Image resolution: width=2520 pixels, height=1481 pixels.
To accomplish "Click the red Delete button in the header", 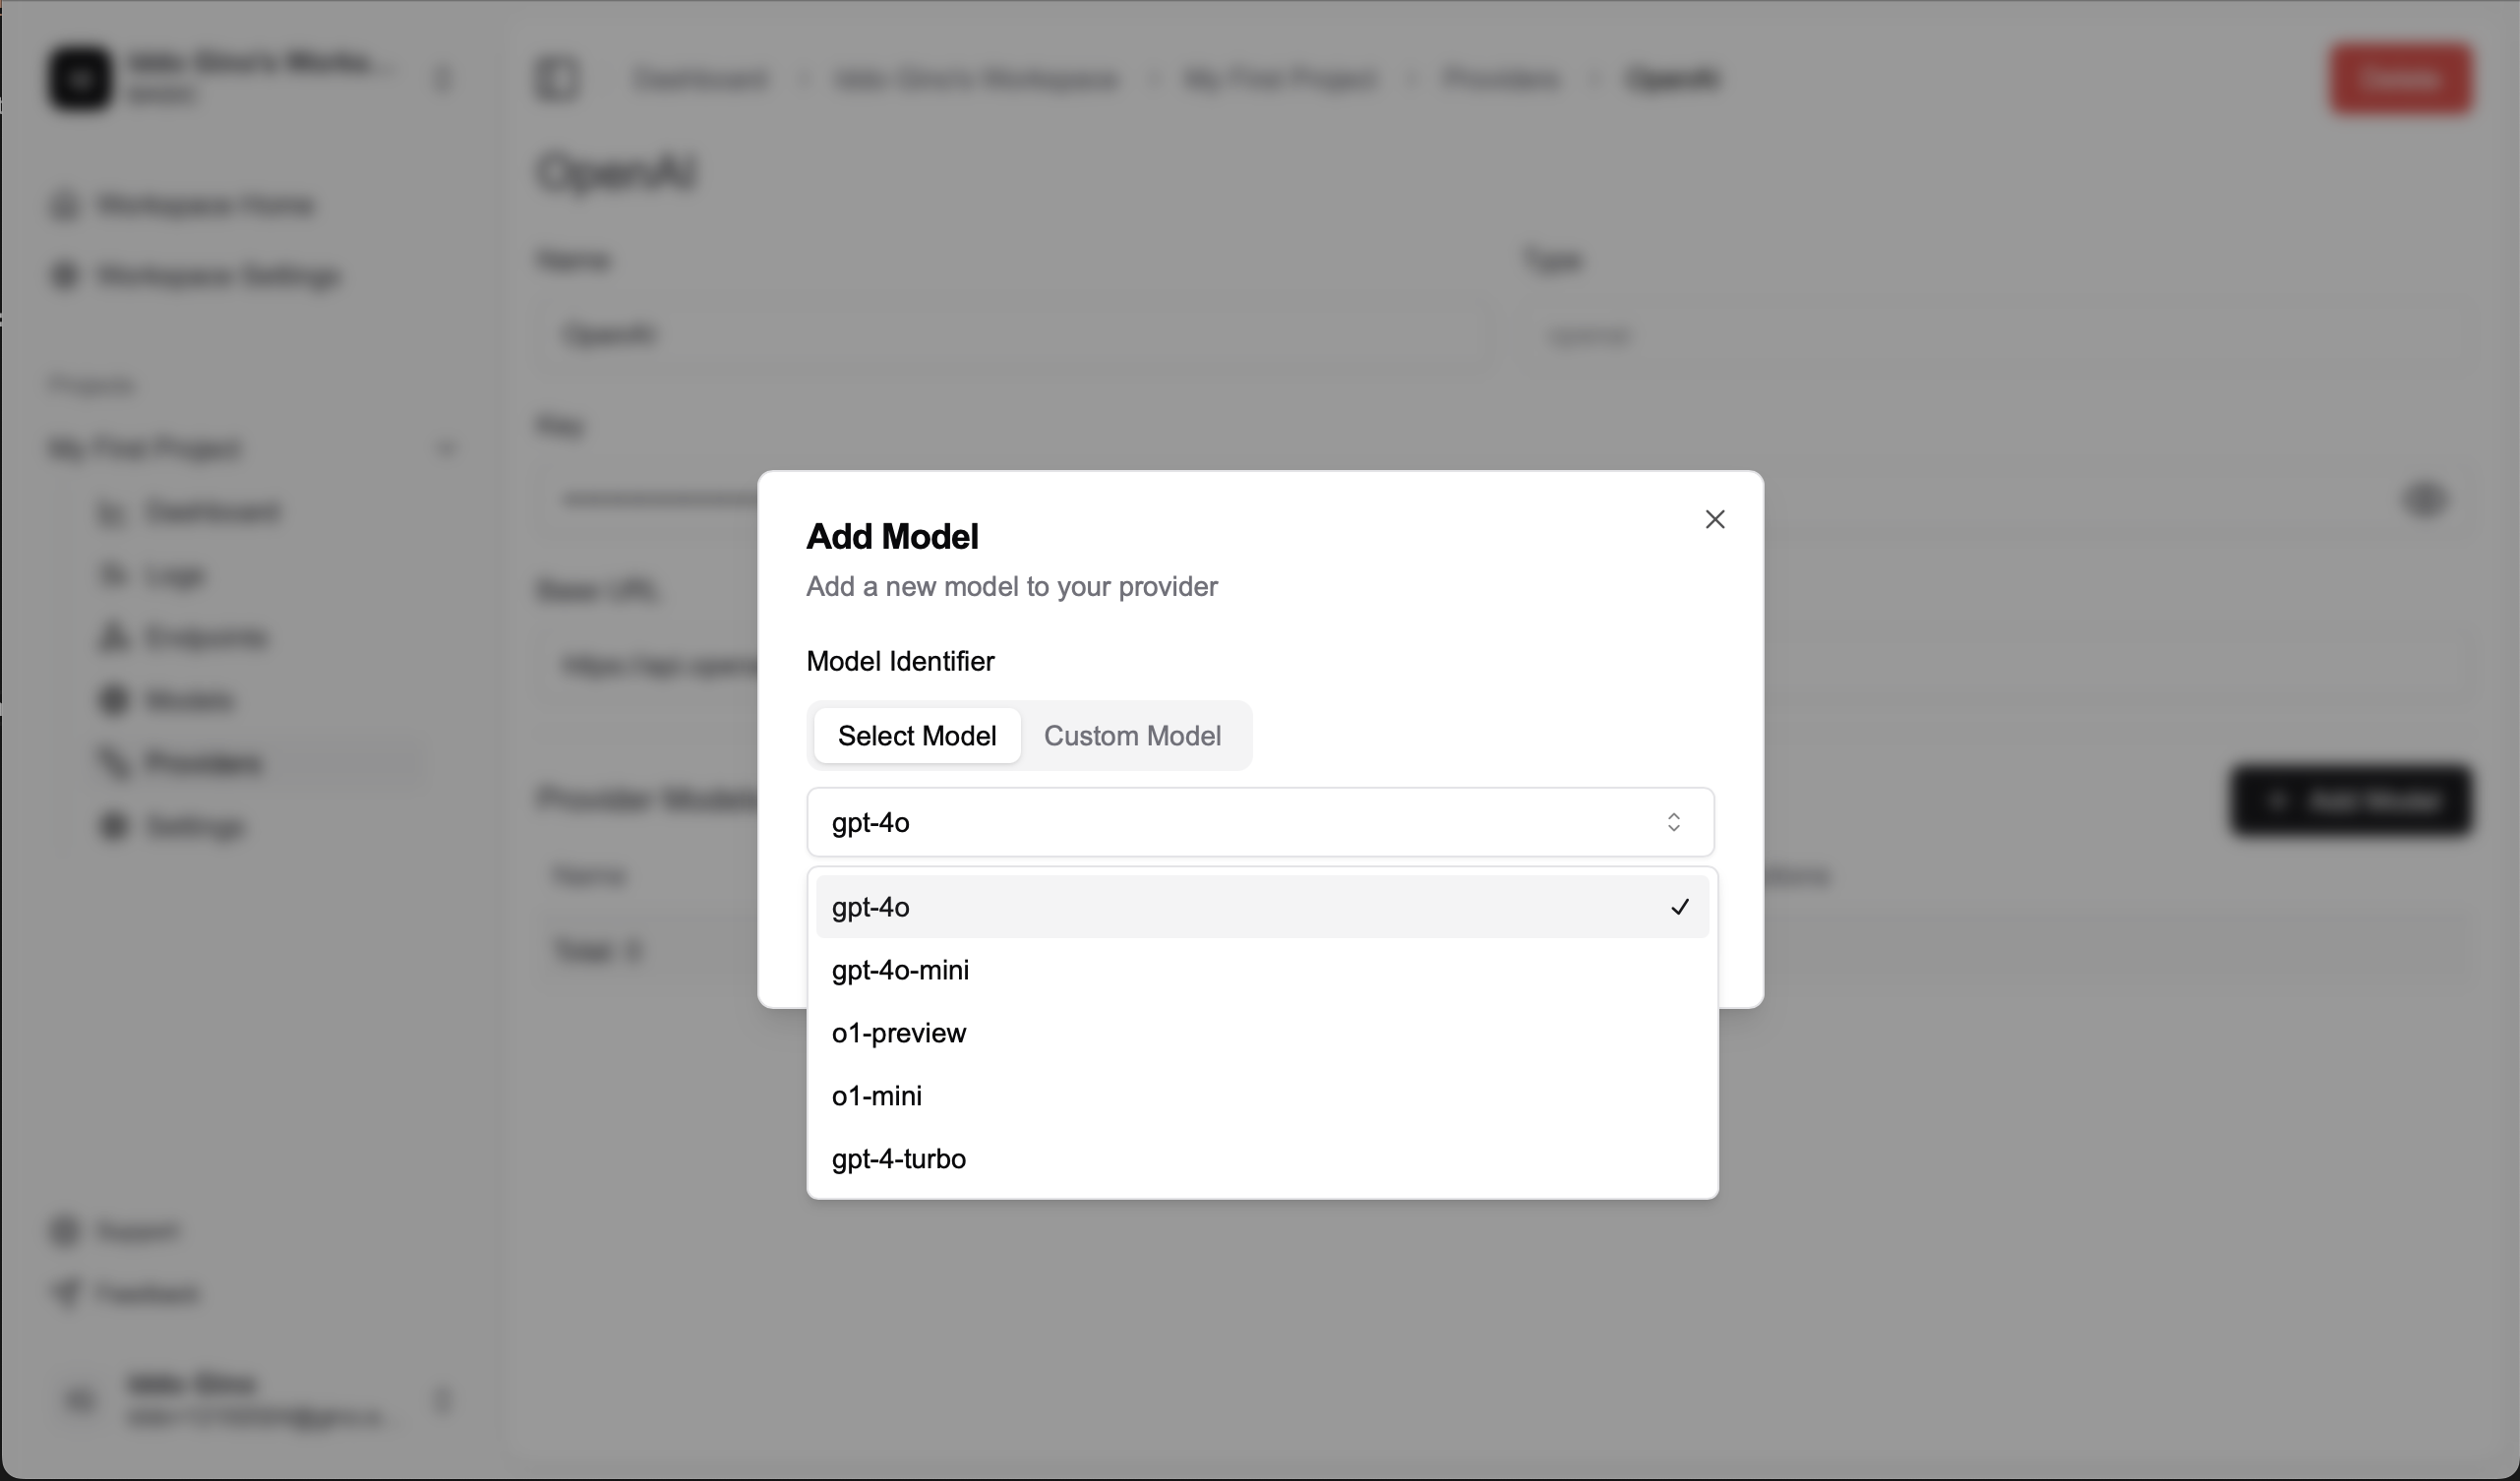I will tap(2401, 79).
